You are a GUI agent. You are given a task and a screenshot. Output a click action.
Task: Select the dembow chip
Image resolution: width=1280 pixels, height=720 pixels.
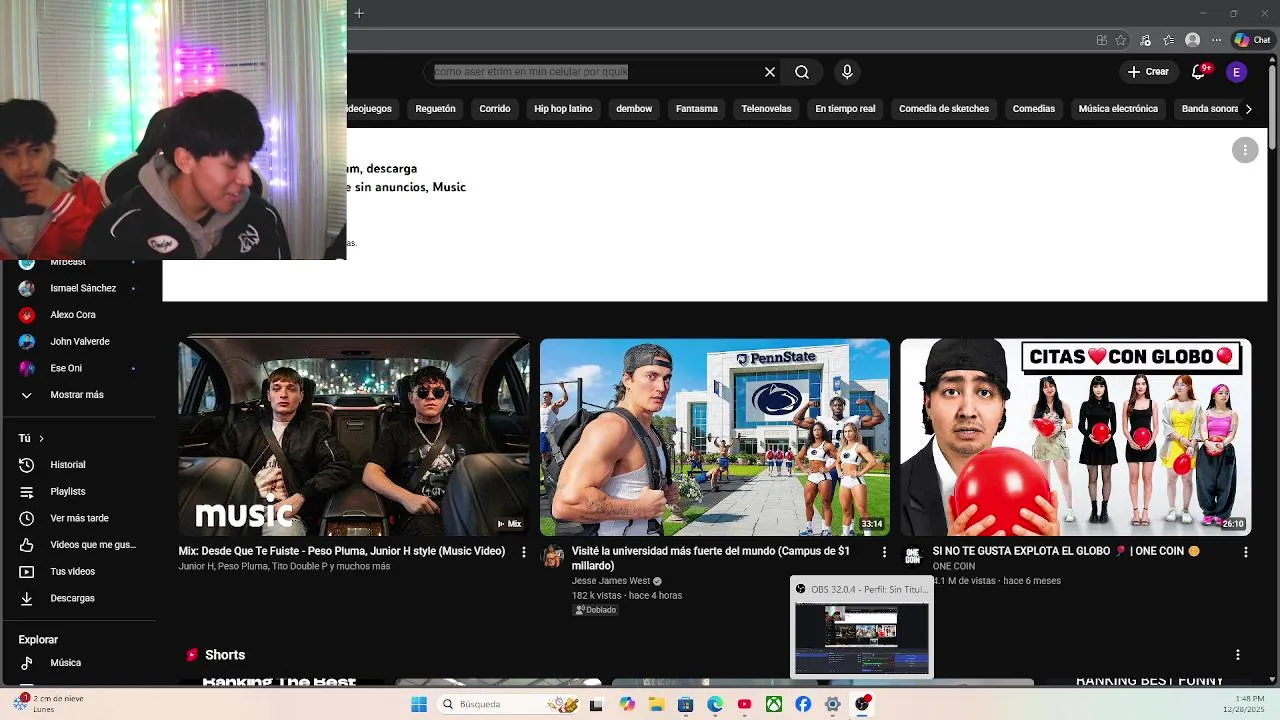pyautogui.click(x=634, y=109)
